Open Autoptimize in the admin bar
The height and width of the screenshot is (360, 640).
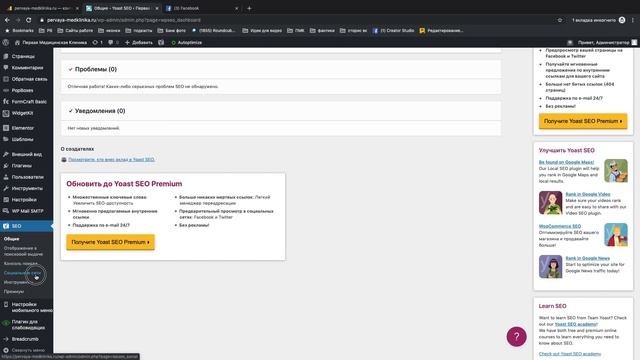[x=187, y=42]
